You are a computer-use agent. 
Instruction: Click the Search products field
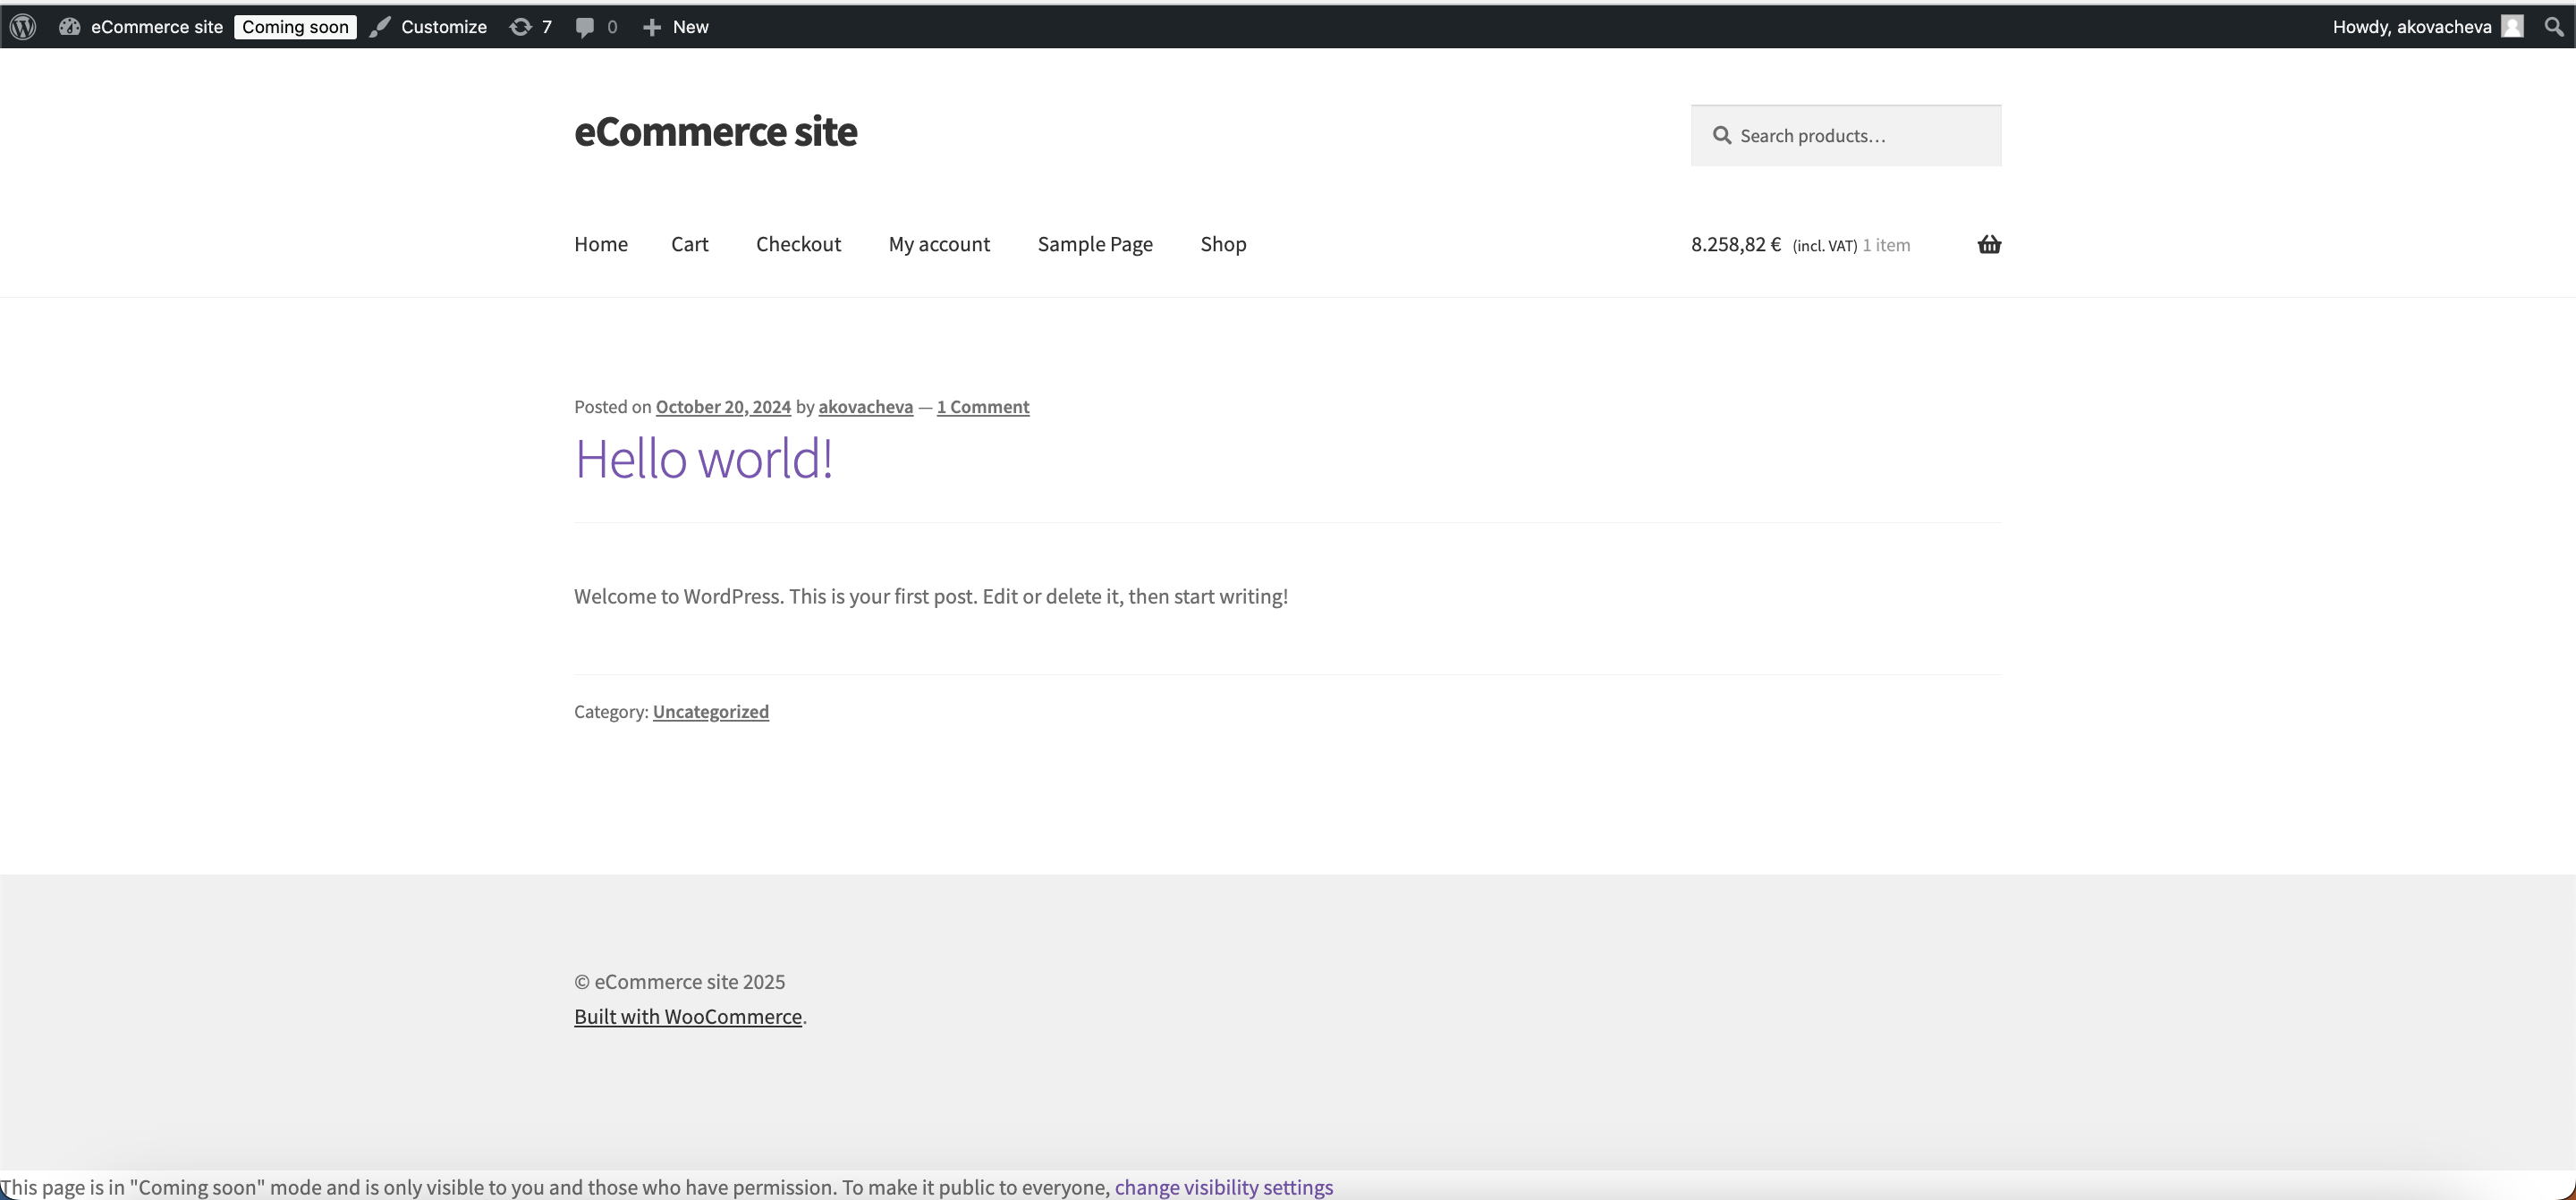point(1860,136)
